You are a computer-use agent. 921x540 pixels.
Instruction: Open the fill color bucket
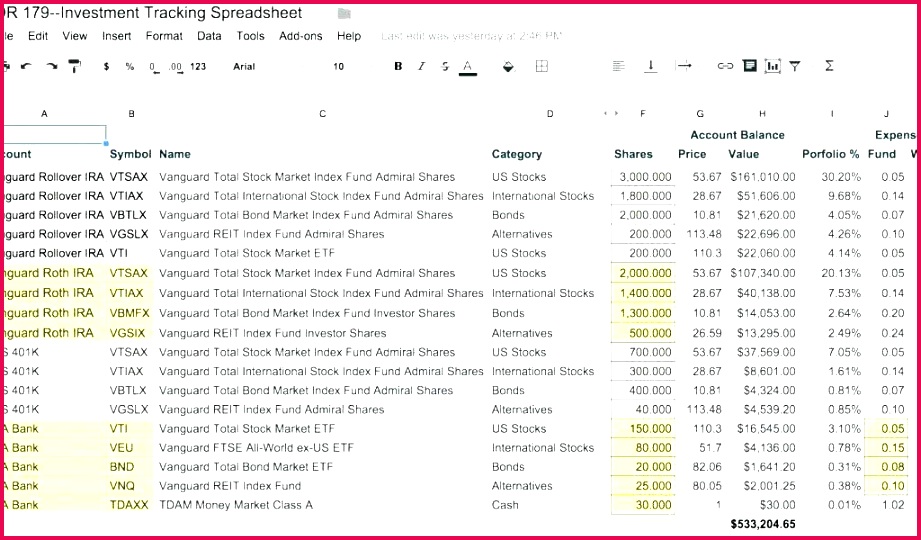509,67
